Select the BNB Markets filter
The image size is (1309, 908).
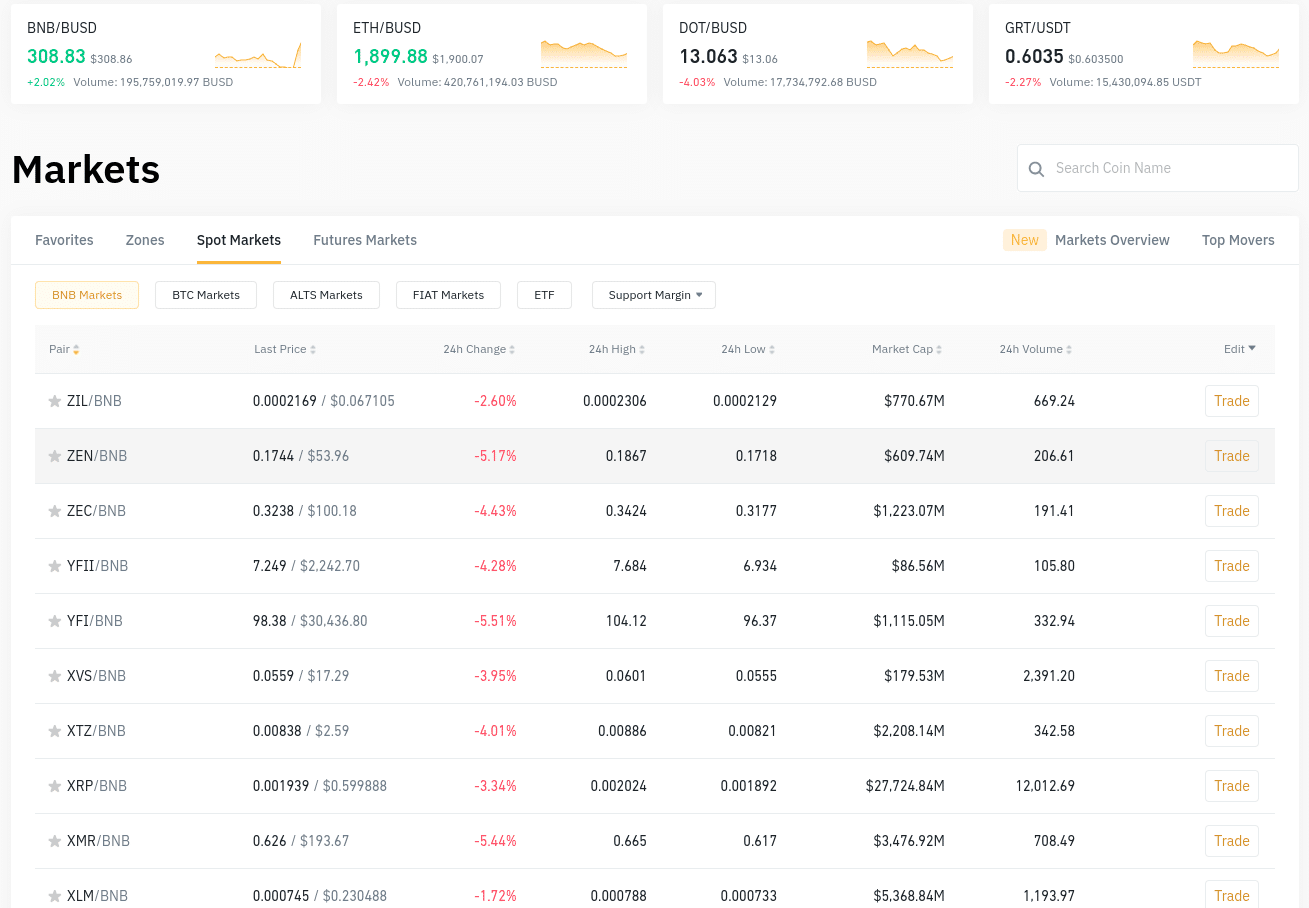pyautogui.click(x=87, y=295)
